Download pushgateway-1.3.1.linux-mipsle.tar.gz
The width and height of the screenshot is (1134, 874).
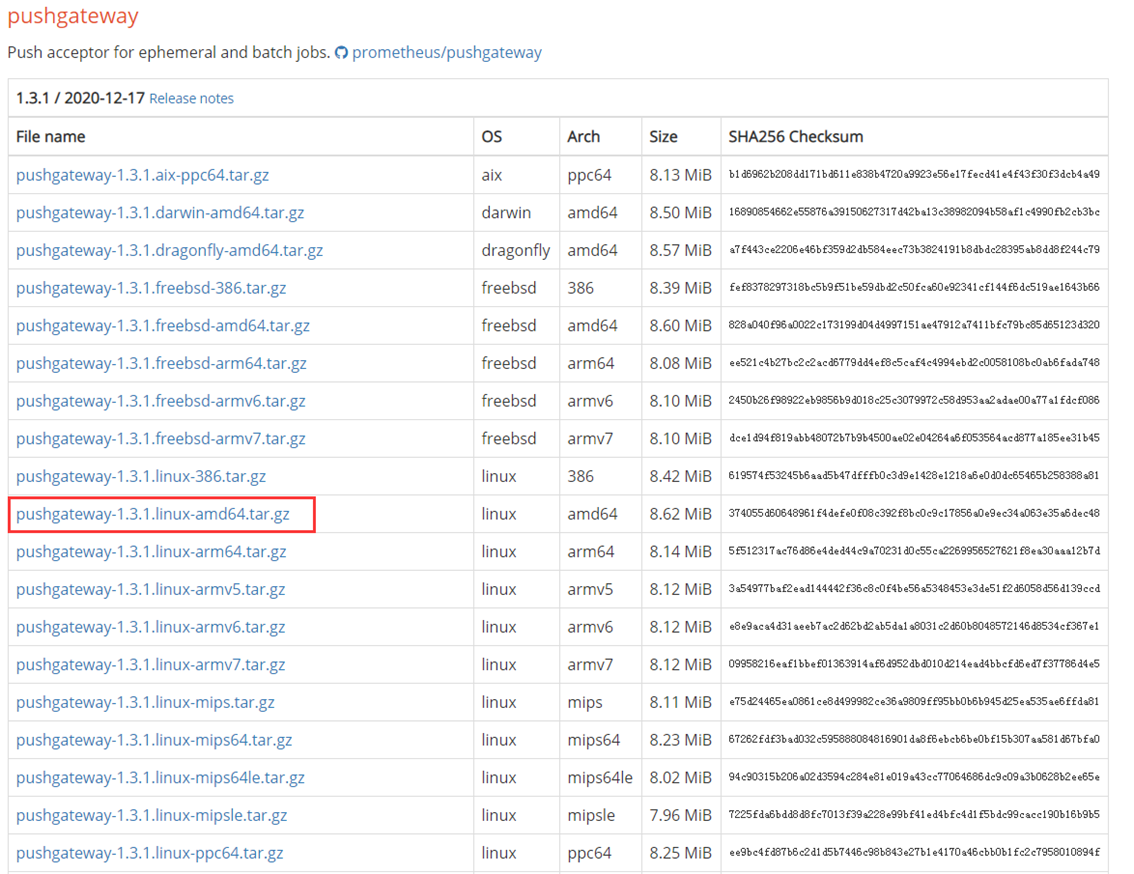click(x=151, y=815)
